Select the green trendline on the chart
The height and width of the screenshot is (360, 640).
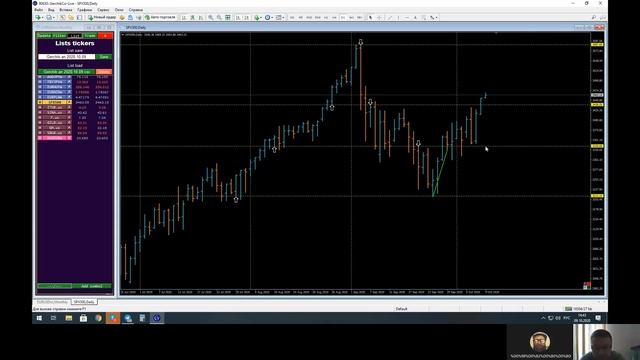tap(440, 172)
